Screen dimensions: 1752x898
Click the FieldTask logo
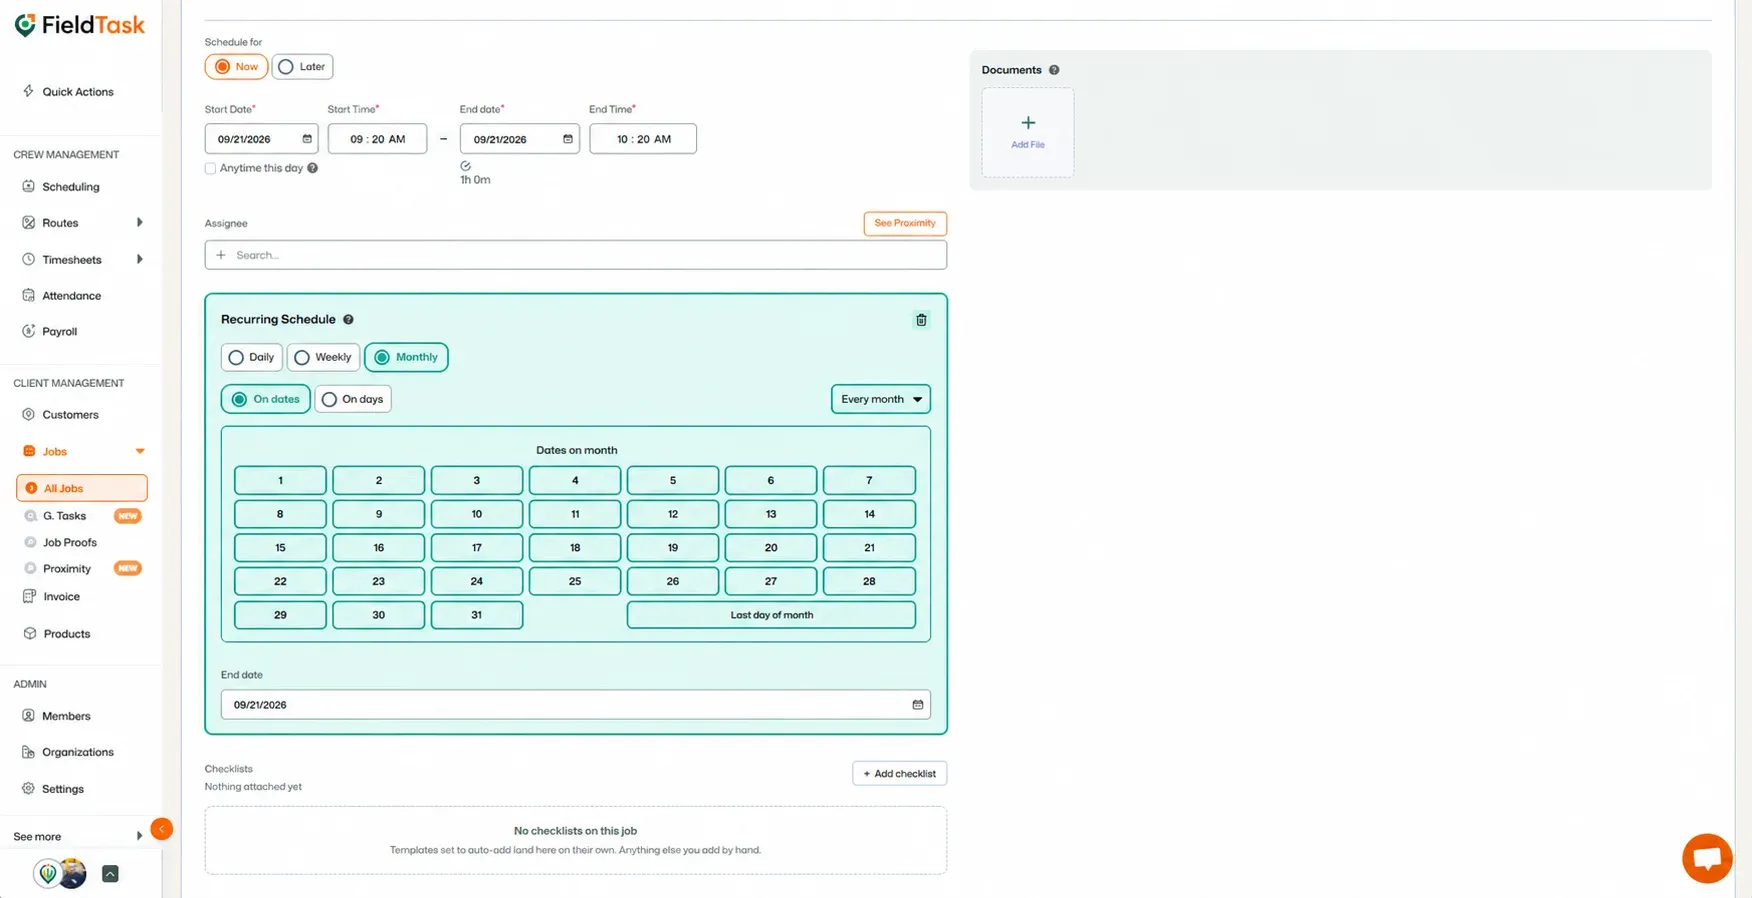coord(80,25)
